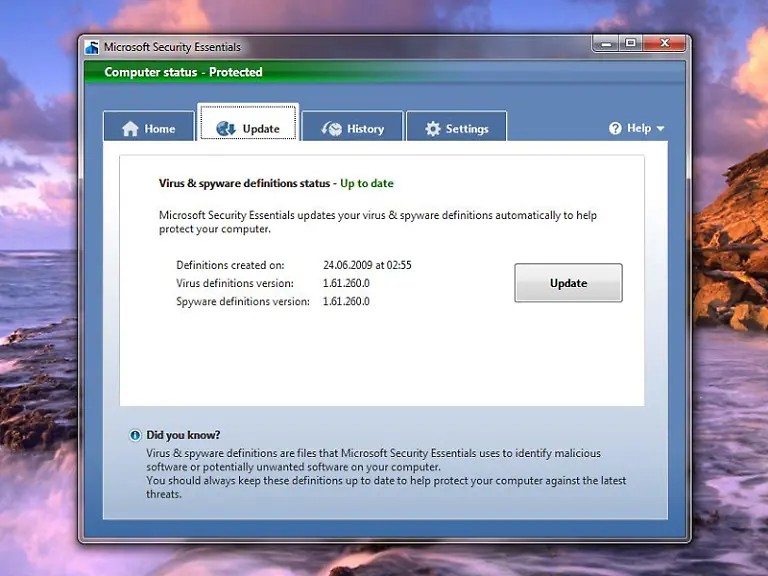768x576 pixels.
Task: Click the clock icon on History tab
Action: point(331,129)
